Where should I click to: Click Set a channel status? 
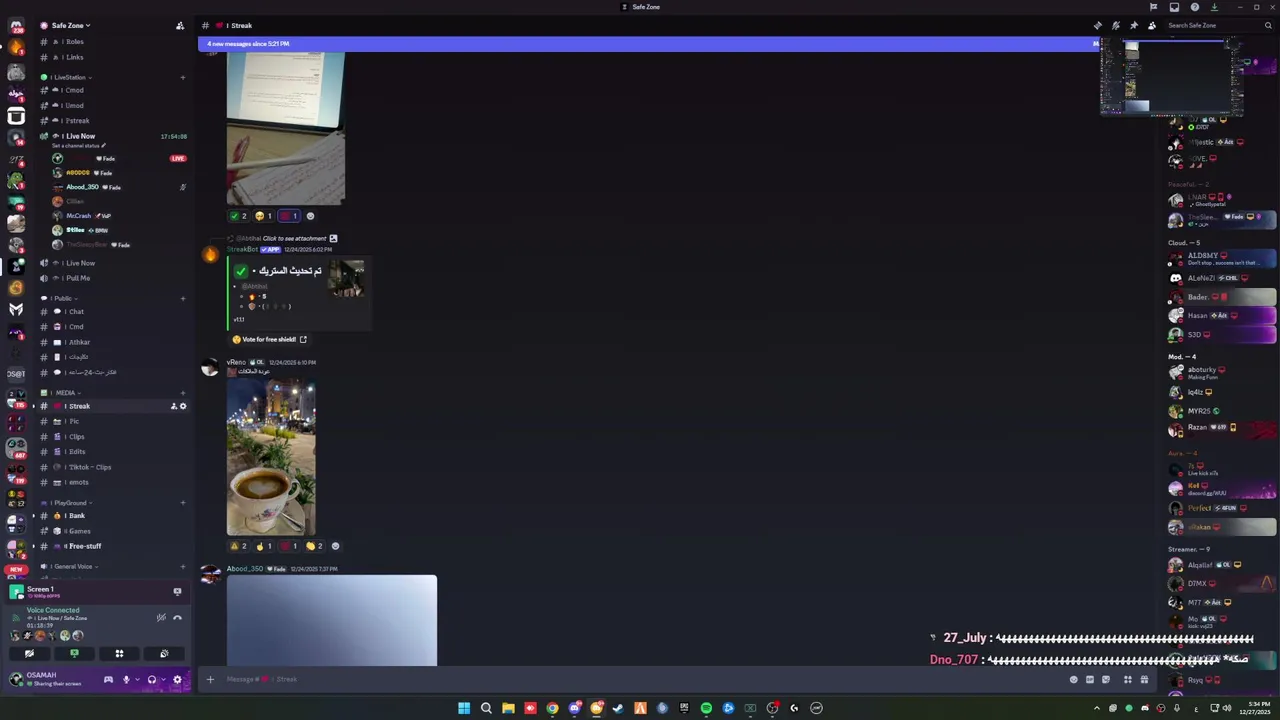point(78,146)
